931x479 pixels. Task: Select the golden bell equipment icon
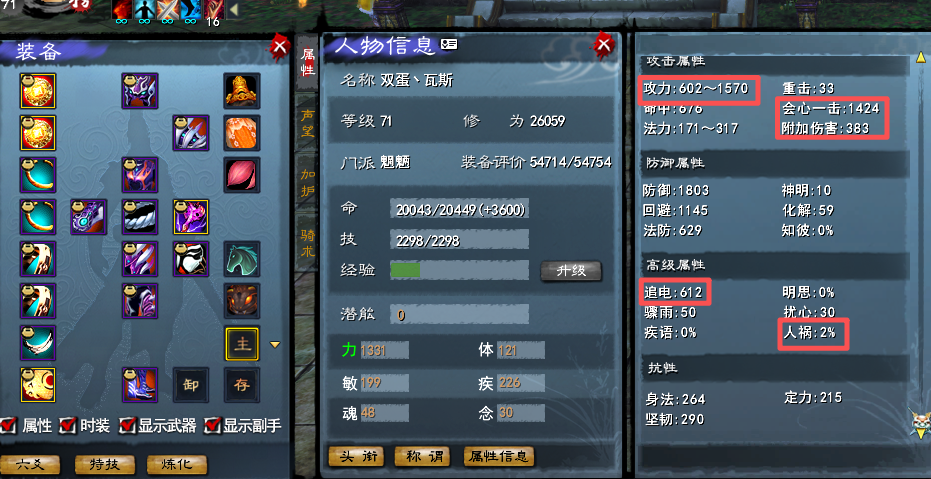point(242,90)
